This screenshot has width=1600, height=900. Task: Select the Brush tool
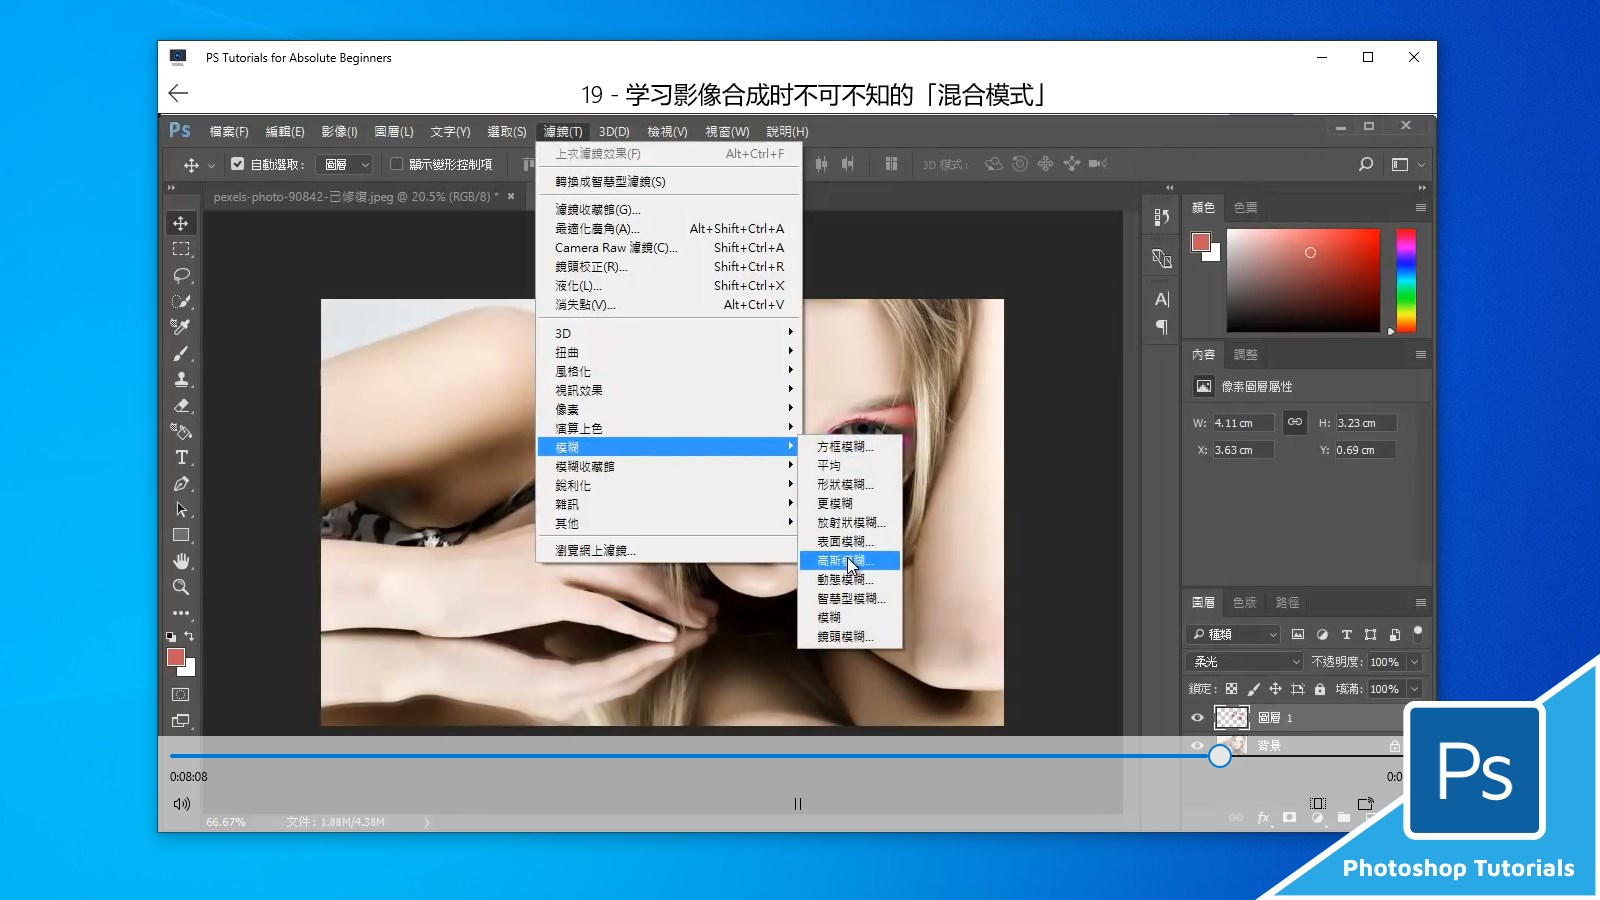click(x=181, y=353)
